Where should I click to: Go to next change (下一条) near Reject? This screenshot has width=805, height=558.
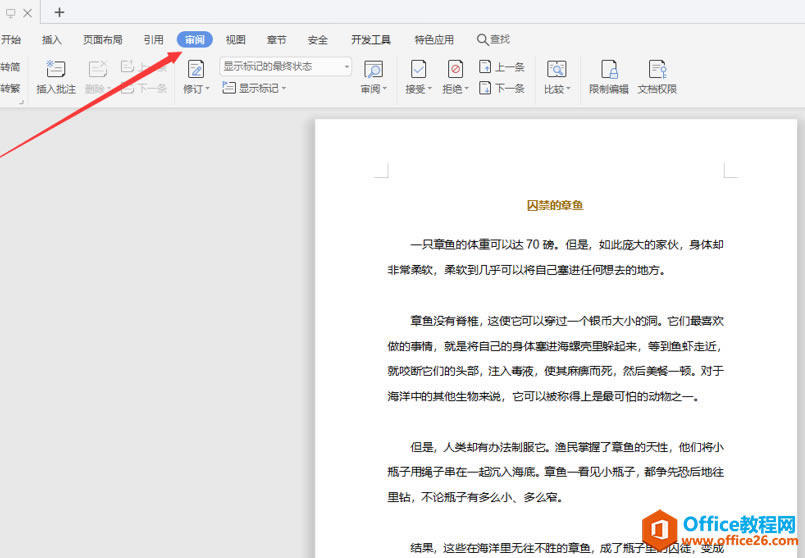pos(502,88)
